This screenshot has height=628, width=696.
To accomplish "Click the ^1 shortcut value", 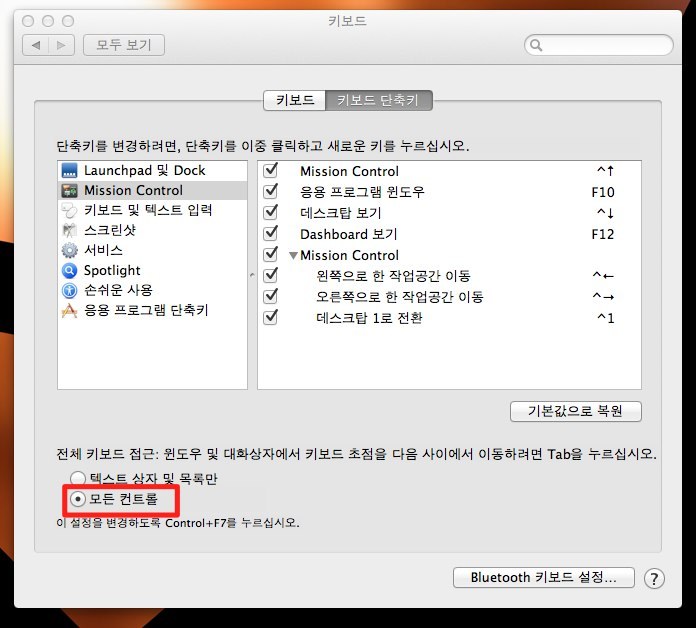I will click(x=606, y=318).
